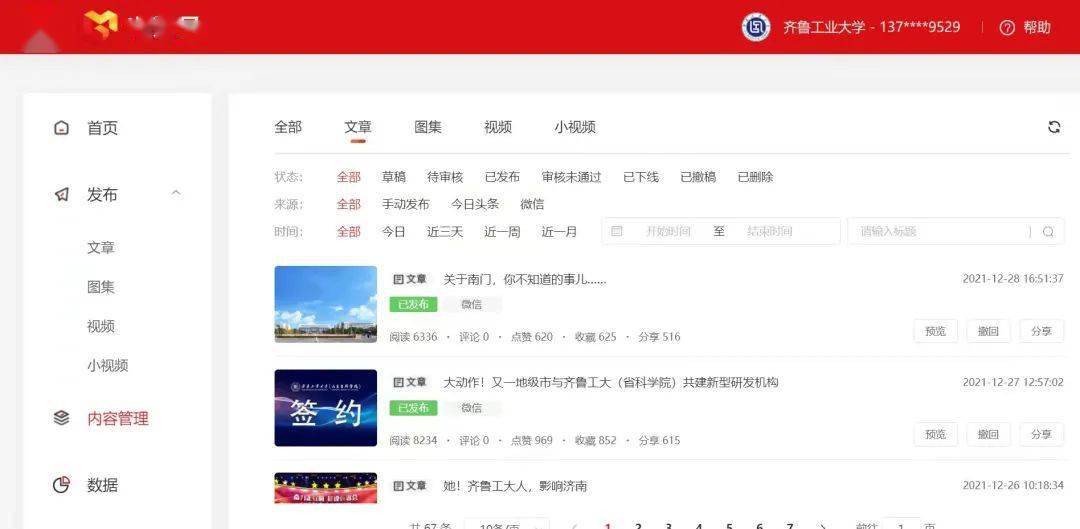Open 首页 in the sidebar
Image resolution: width=1080 pixels, height=529 pixels.
coord(102,128)
